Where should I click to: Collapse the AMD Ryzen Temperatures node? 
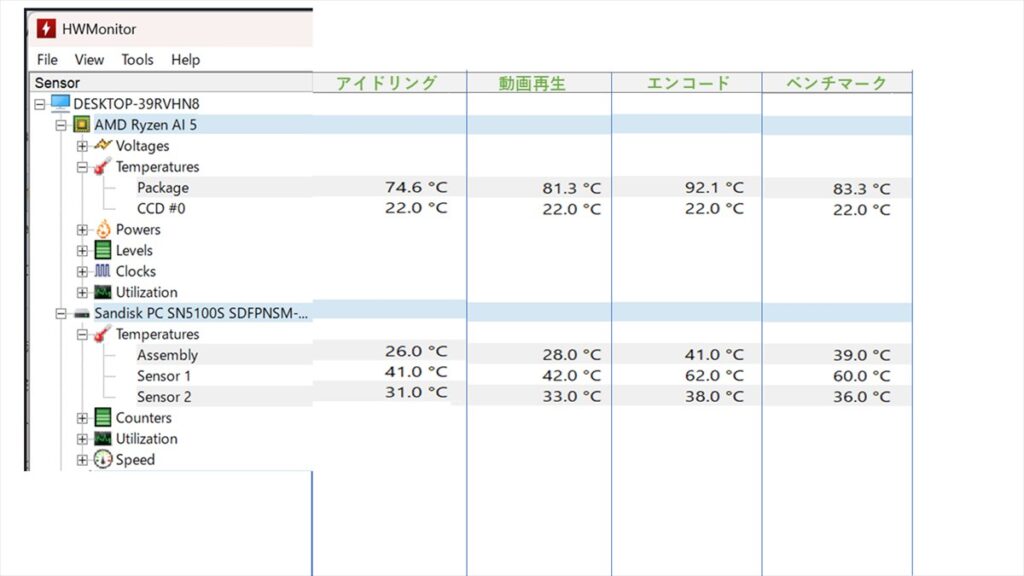tap(82, 167)
